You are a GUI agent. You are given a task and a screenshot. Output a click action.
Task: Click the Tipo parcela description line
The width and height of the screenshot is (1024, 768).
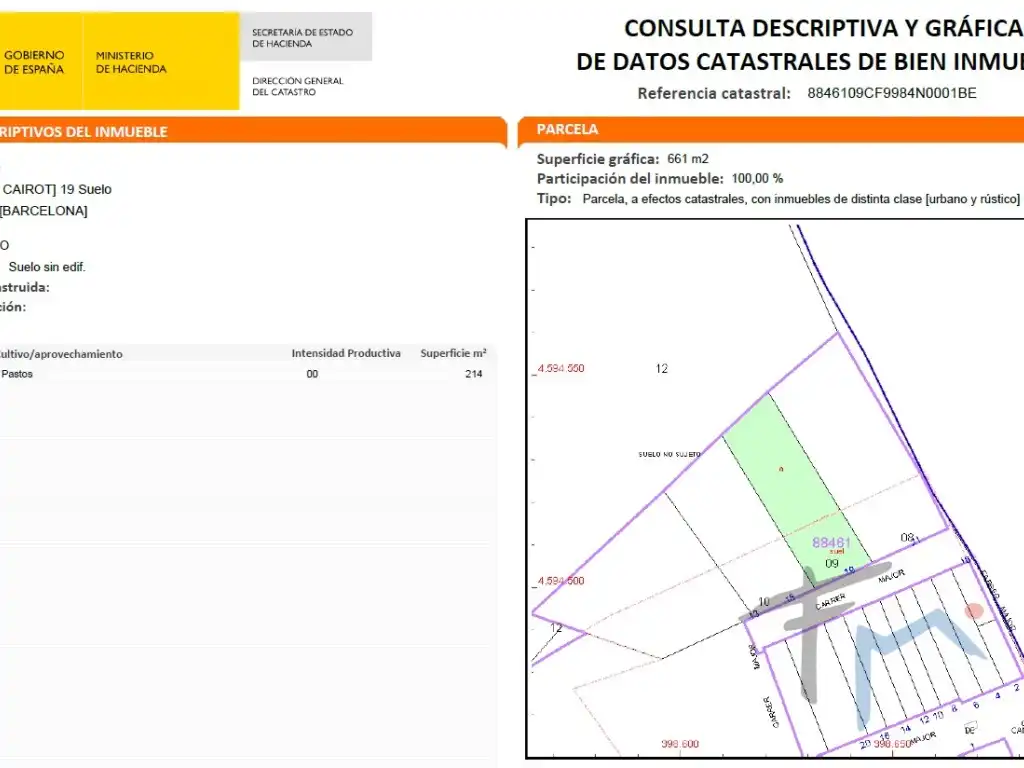(x=778, y=199)
